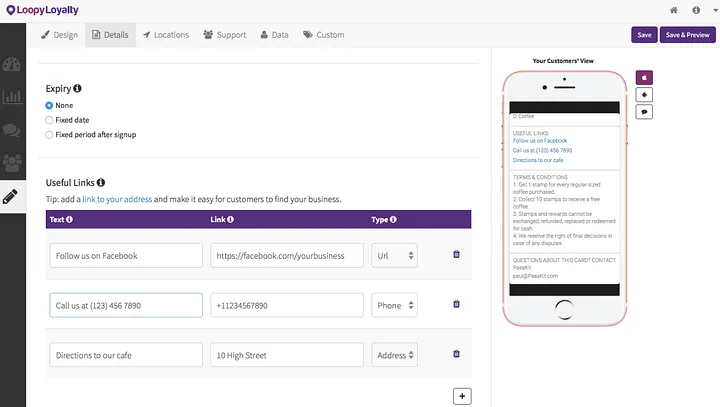Select the None expiry option

click(x=49, y=106)
